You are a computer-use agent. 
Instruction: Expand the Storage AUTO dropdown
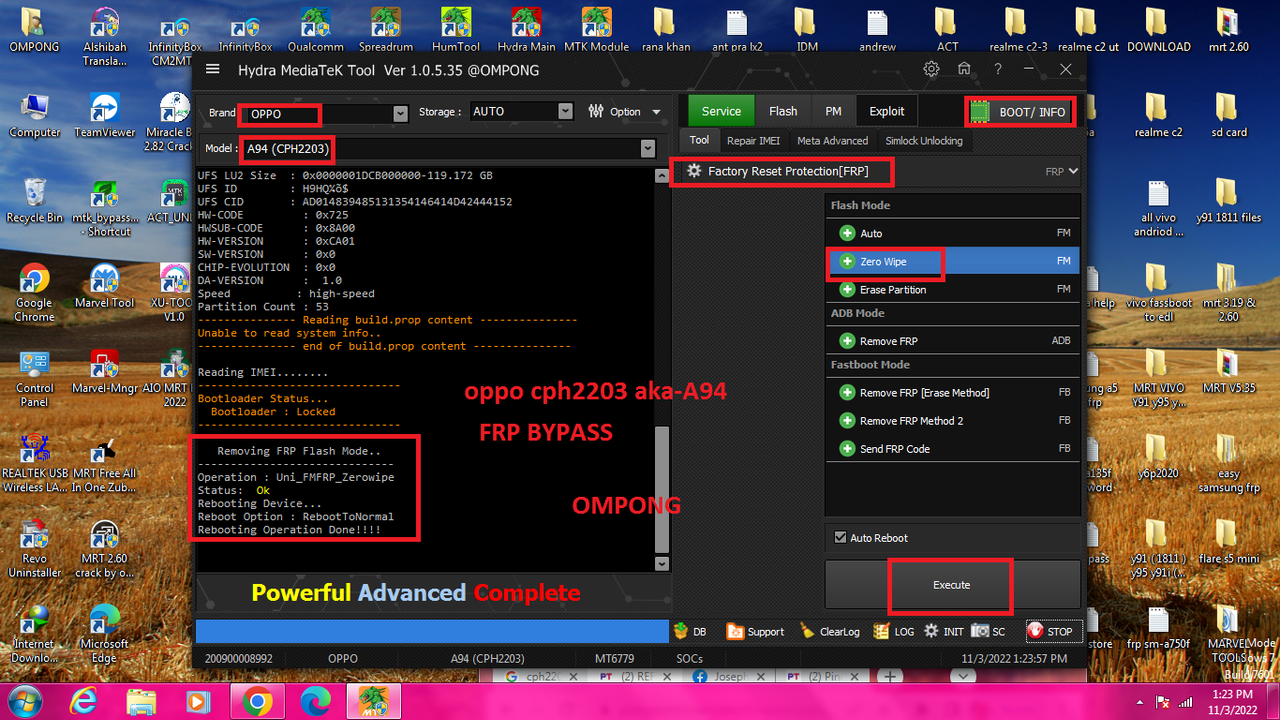(565, 112)
